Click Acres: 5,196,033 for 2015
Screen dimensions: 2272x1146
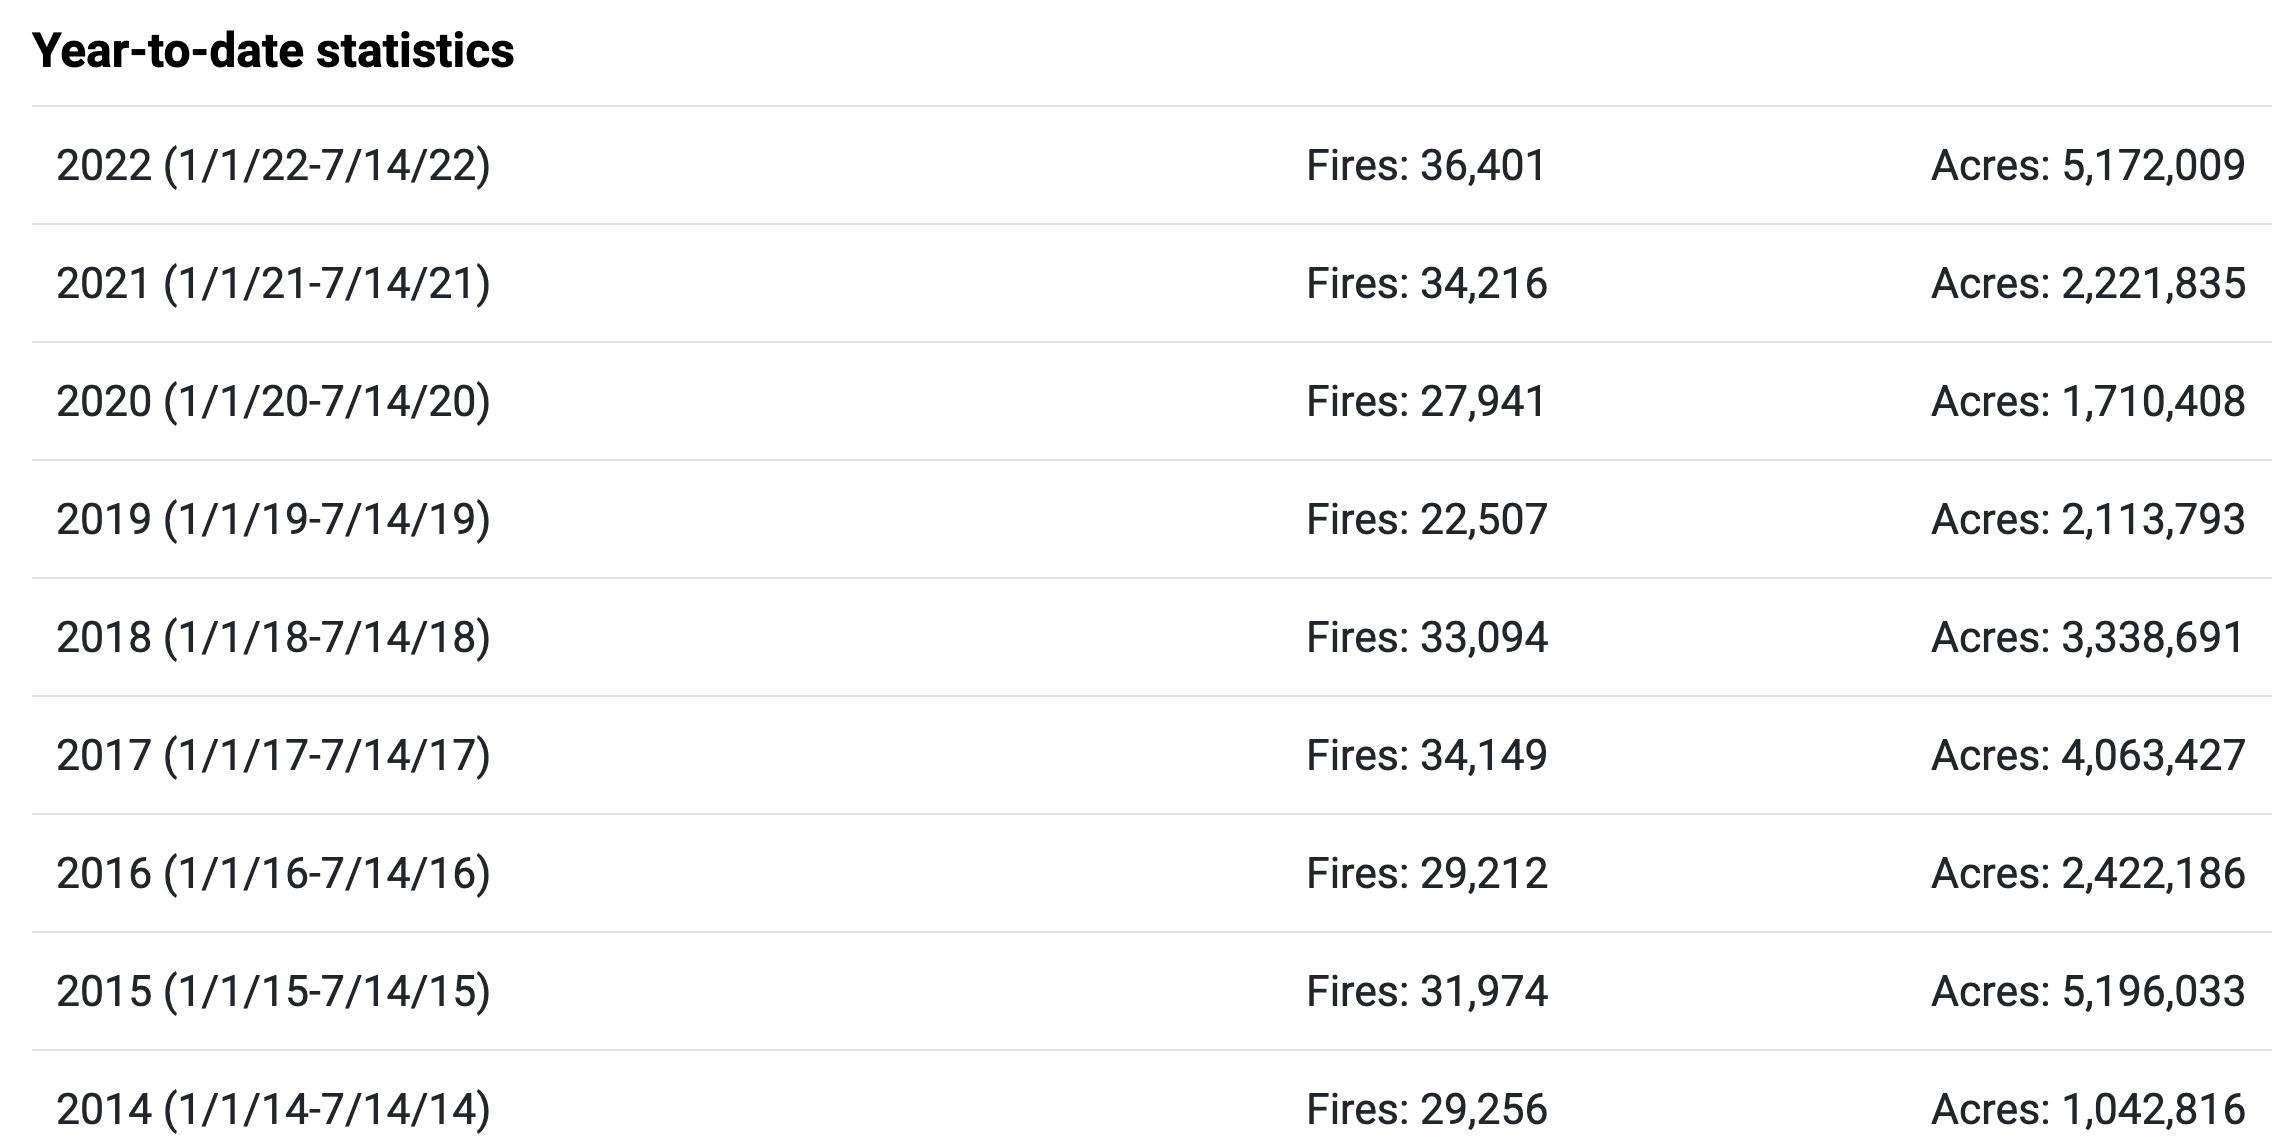pyautogui.click(x=2088, y=991)
